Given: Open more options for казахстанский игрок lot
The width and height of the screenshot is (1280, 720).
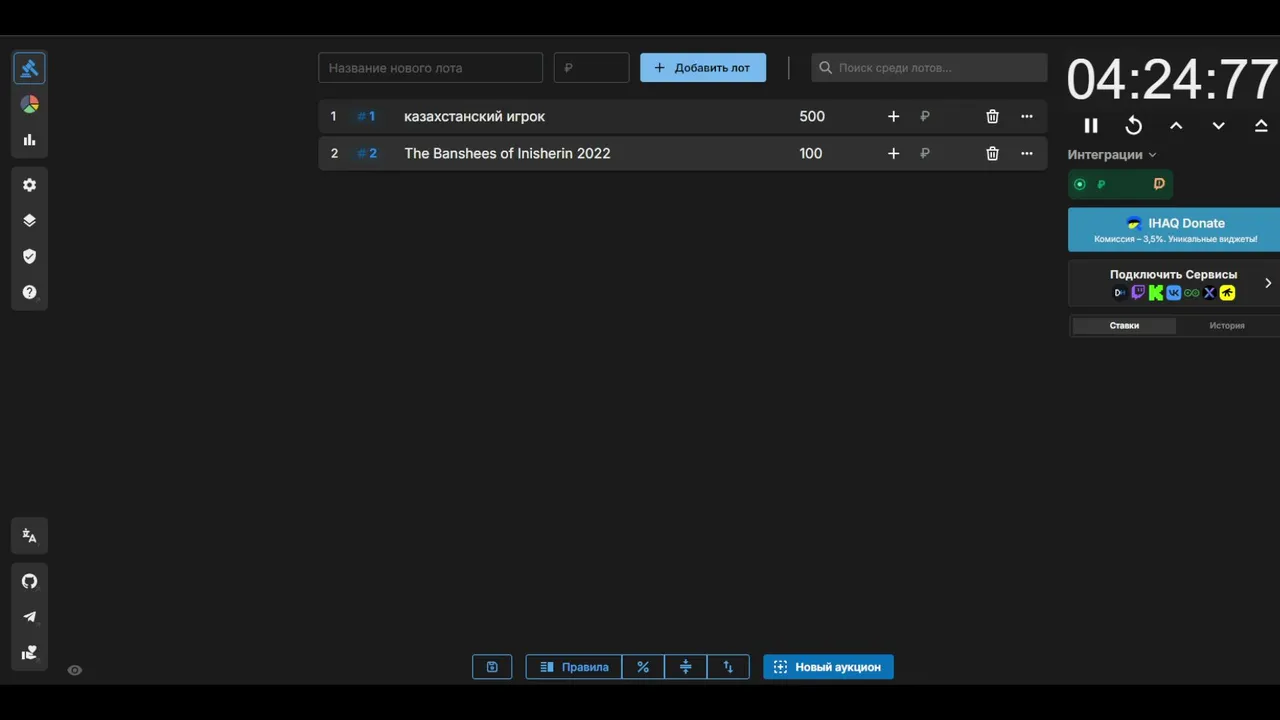Looking at the screenshot, I should click(1027, 117).
